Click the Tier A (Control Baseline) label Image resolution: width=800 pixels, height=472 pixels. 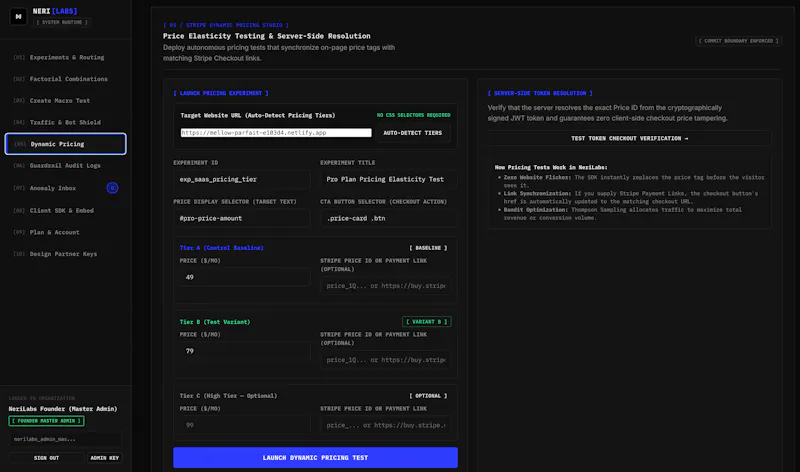[221, 248]
